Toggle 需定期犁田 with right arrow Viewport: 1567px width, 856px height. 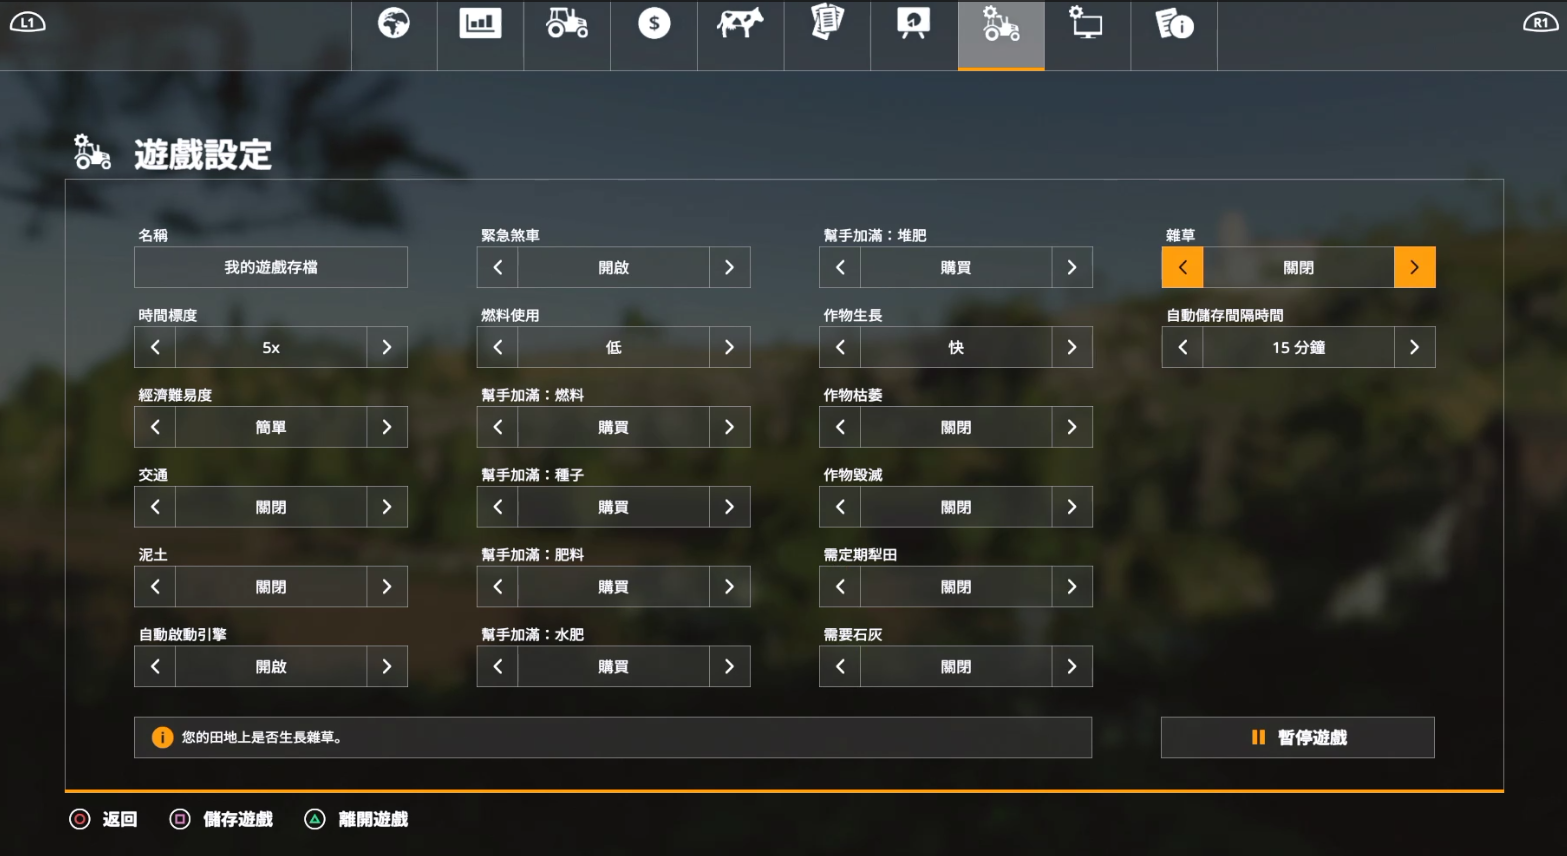pyautogui.click(x=1072, y=587)
